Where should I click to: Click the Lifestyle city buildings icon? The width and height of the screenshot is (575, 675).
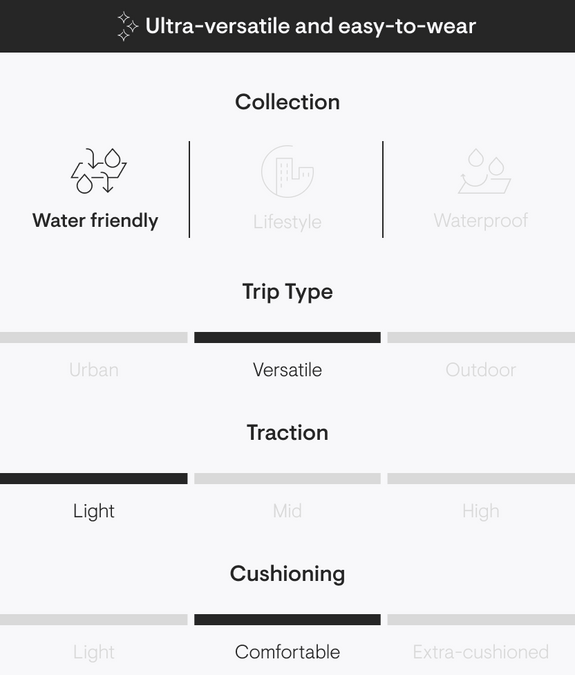tap(288, 171)
